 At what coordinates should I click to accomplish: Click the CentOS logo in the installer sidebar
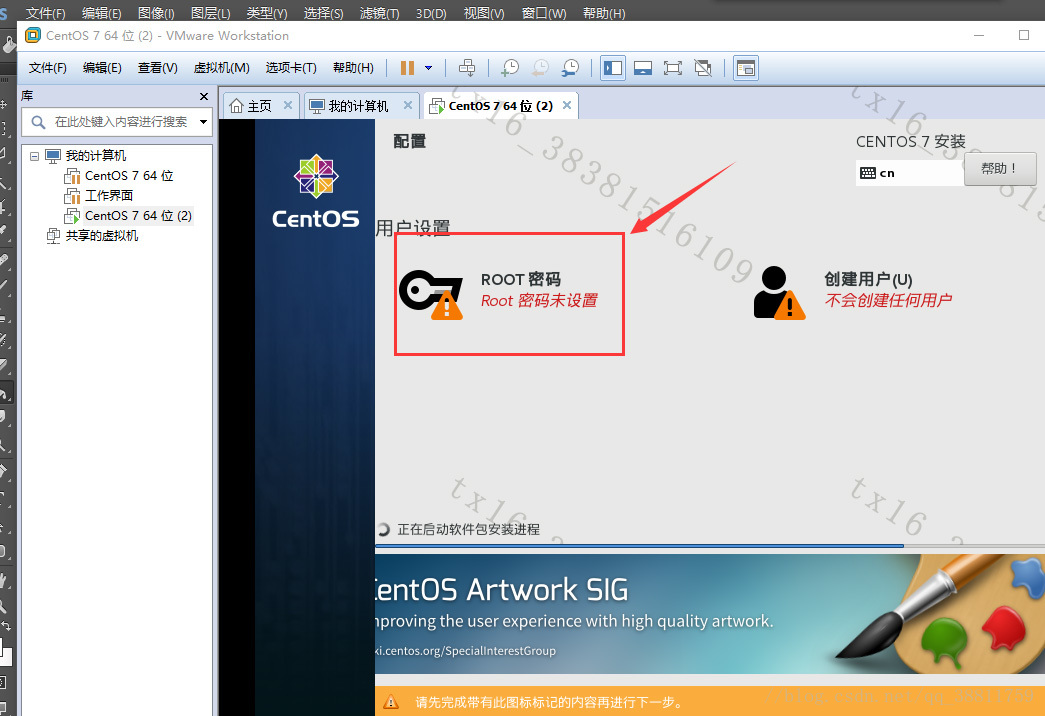click(x=316, y=191)
